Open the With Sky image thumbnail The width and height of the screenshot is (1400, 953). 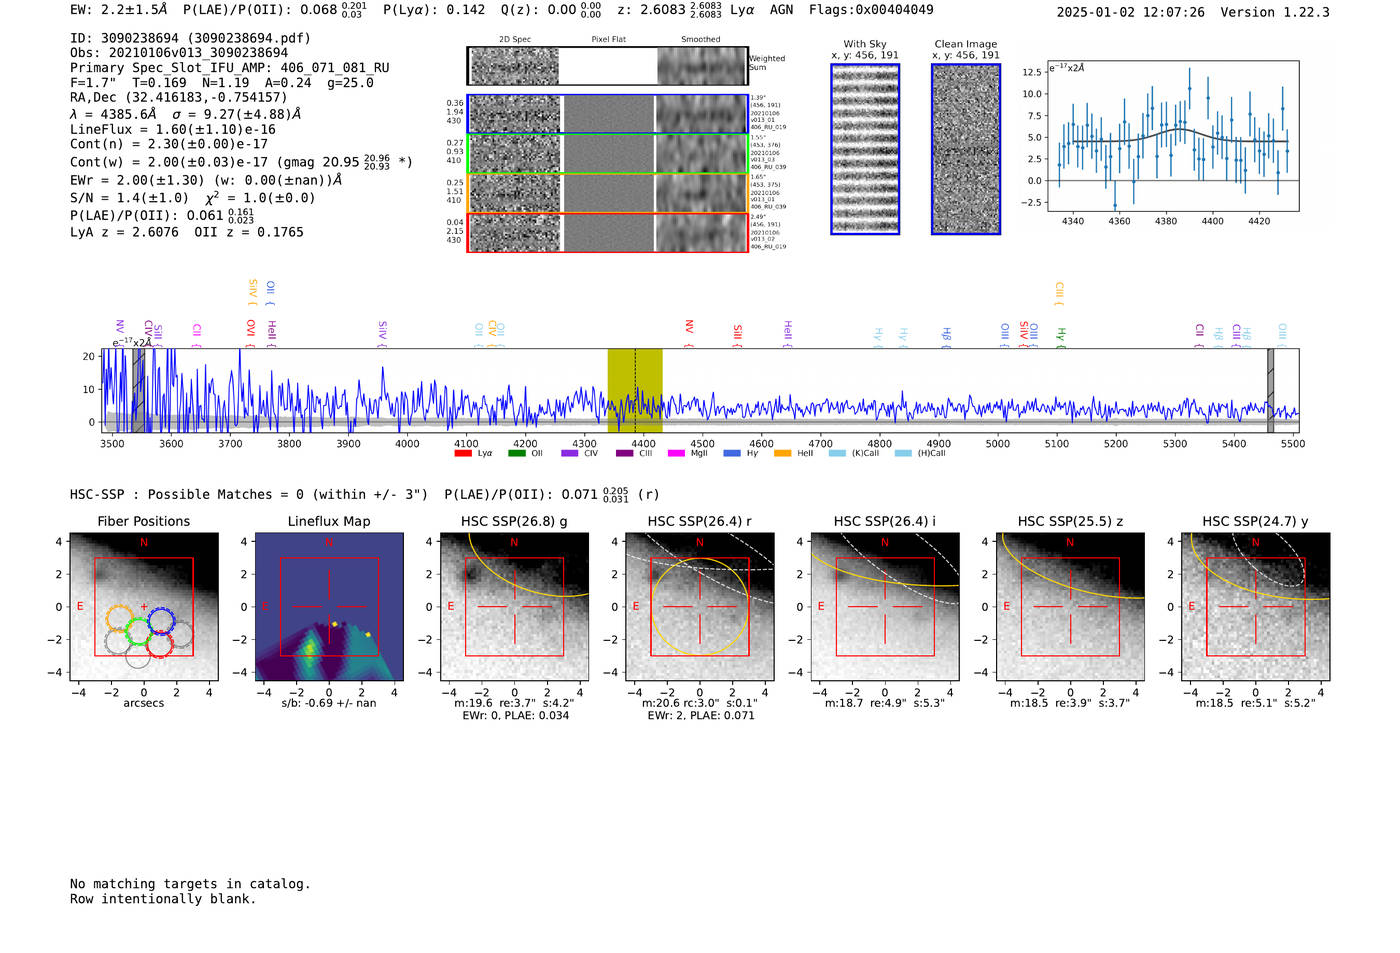(865, 149)
